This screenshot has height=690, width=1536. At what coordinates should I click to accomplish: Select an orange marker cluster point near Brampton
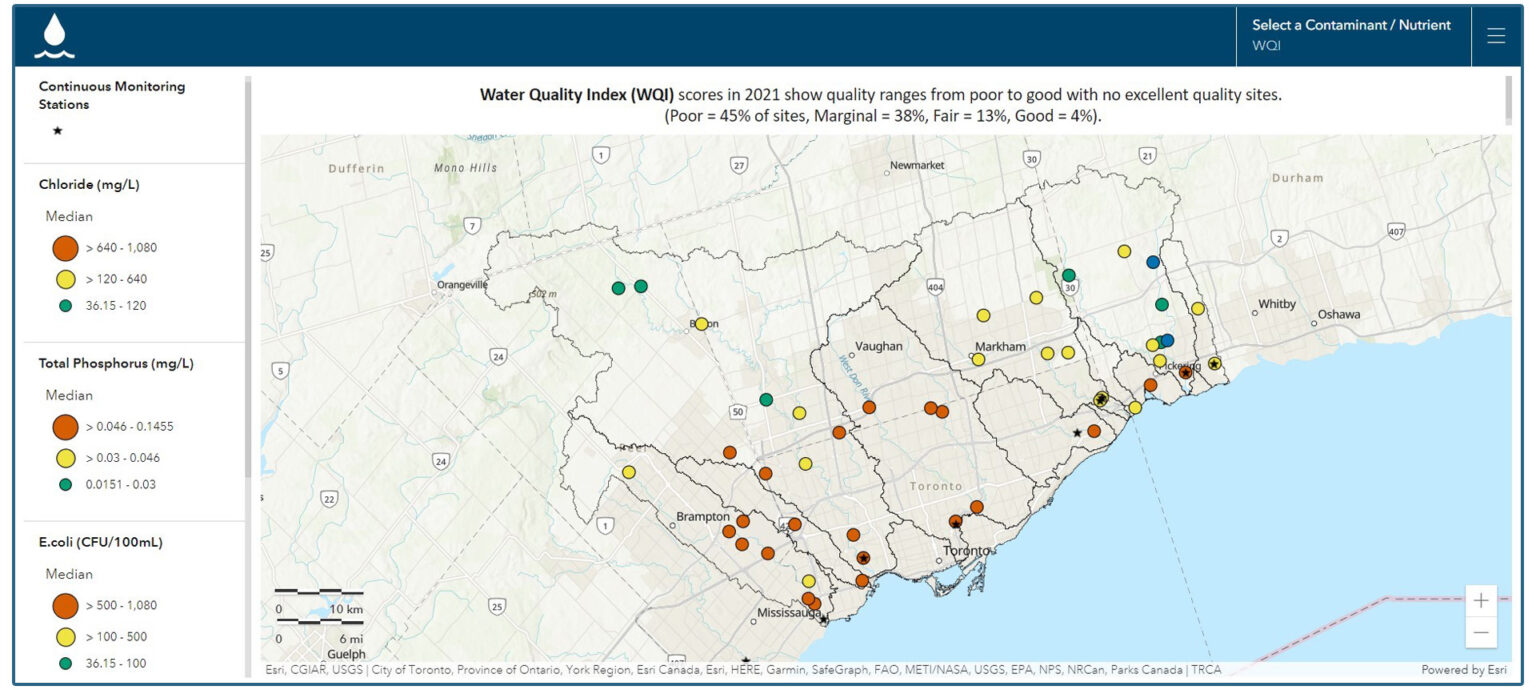click(x=742, y=521)
